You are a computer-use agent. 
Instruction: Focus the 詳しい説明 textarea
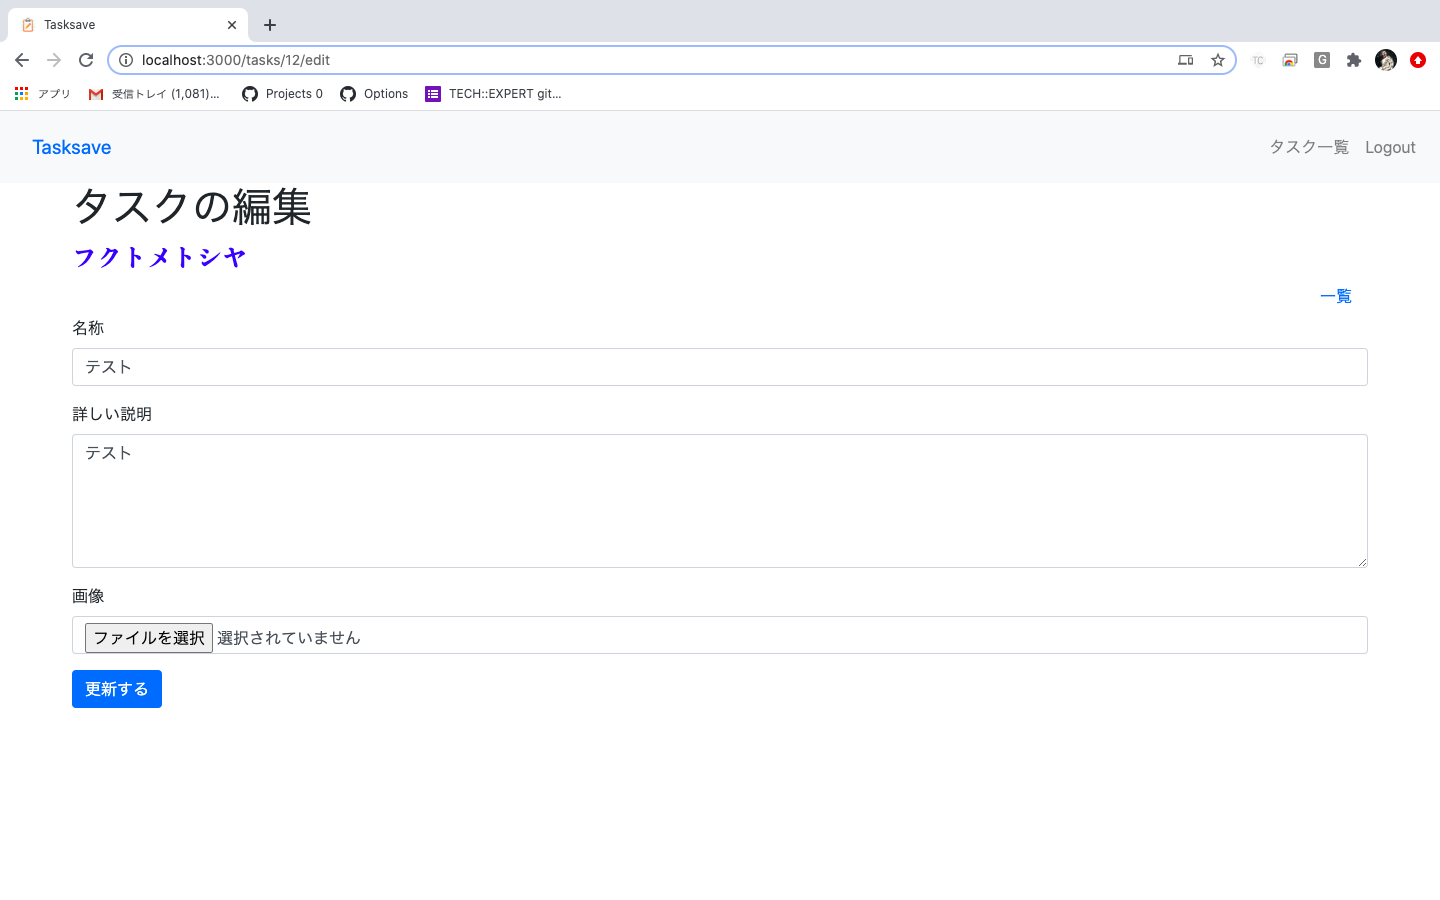720,501
